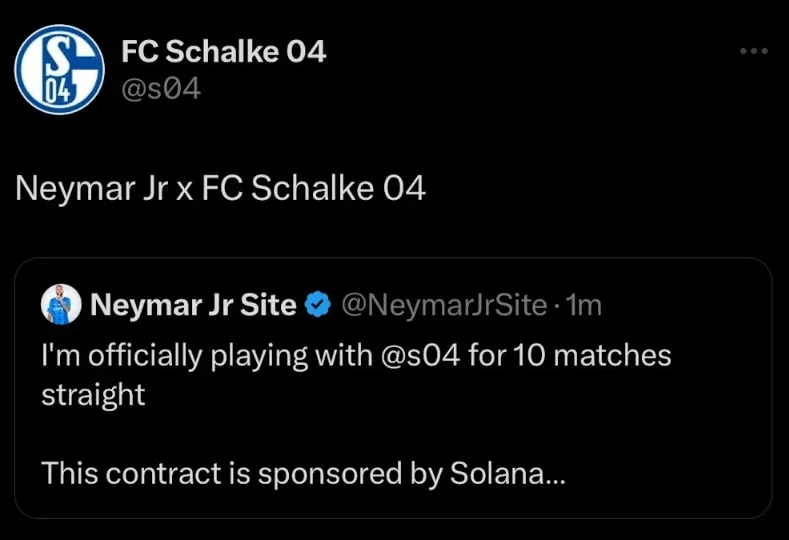
Task: Open the @NeymarJrSite handle
Action: tap(444, 305)
